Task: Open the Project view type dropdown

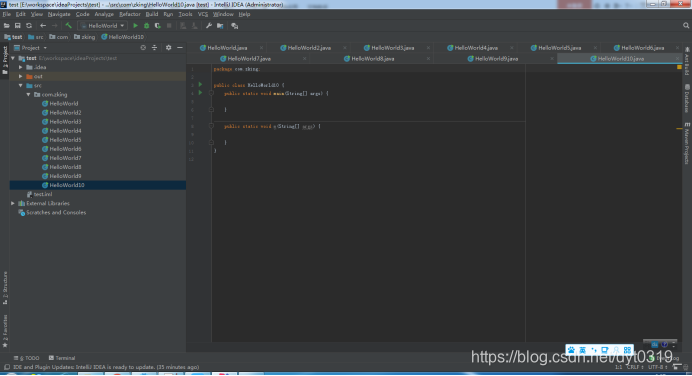Action: pyautogui.click(x=30, y=48)
